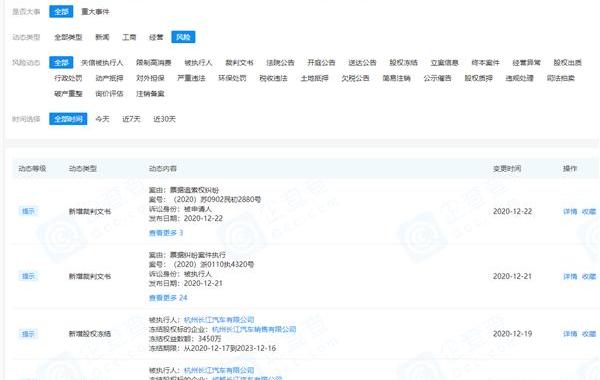600x380 pixels.
Task: Filter risk by 开庭公告
Action: (x=321, y=62)
